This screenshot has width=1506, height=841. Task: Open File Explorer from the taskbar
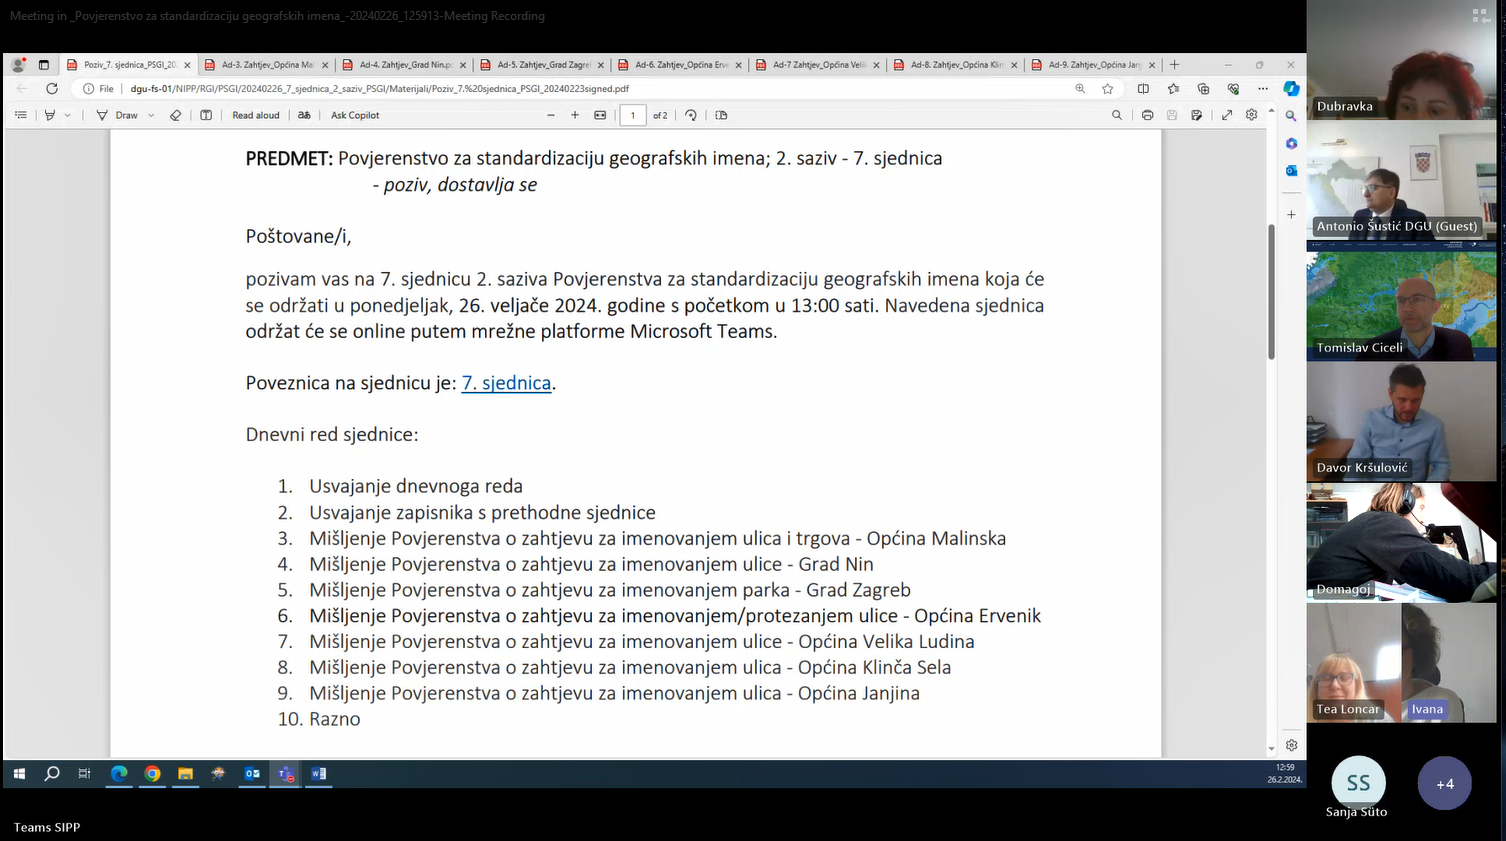[185, 773]
